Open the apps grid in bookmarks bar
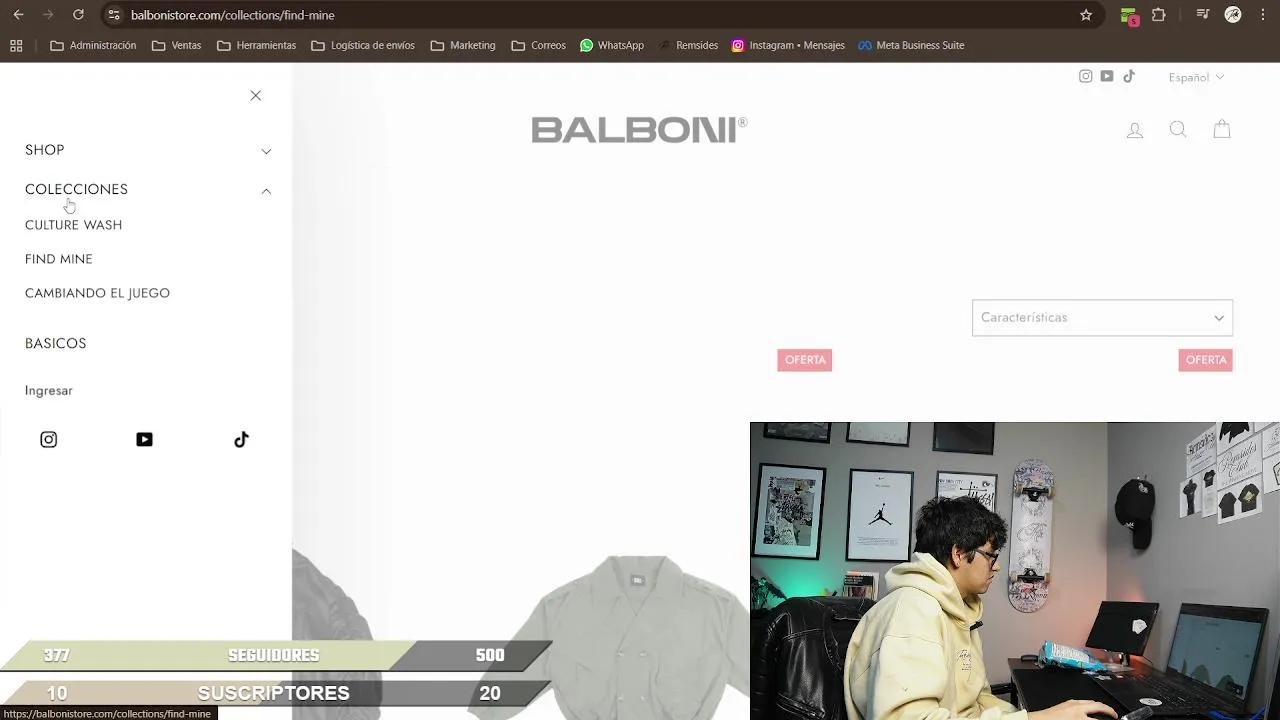This screenshot has height=720, width=1280. point(16,45)
